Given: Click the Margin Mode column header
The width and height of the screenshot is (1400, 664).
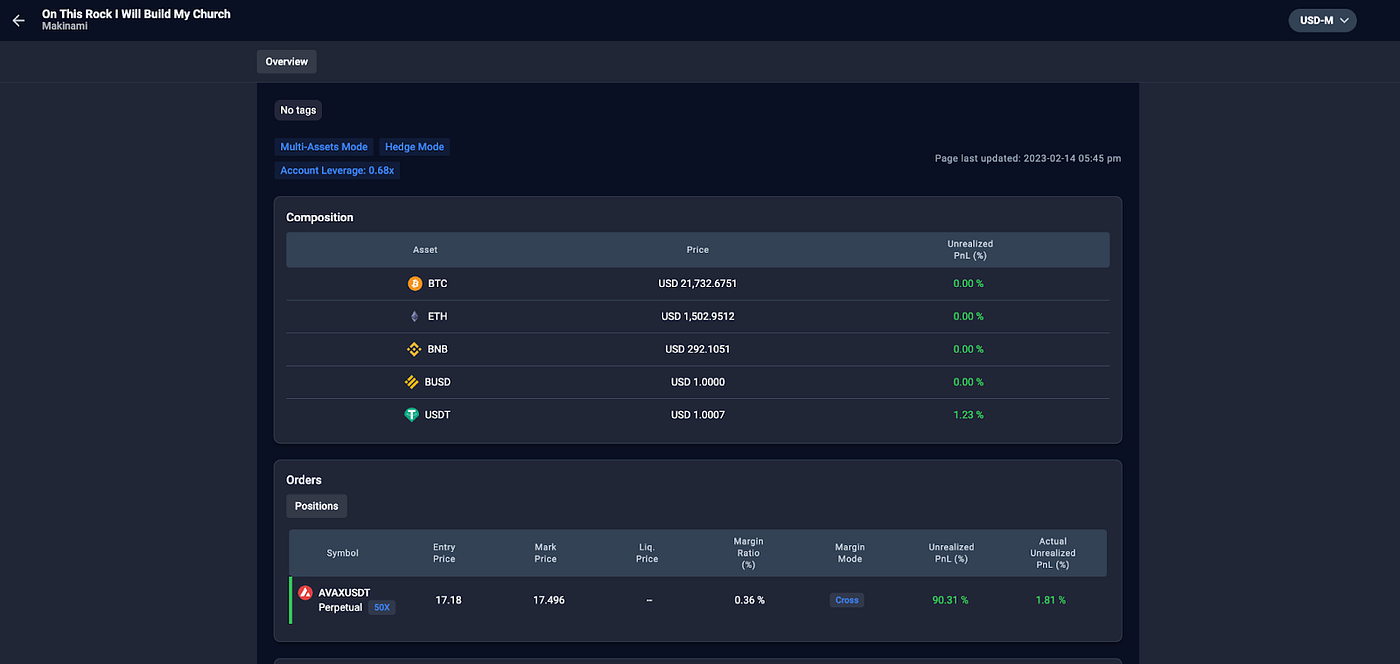Looking at the screenshot, I should point(850,553).
